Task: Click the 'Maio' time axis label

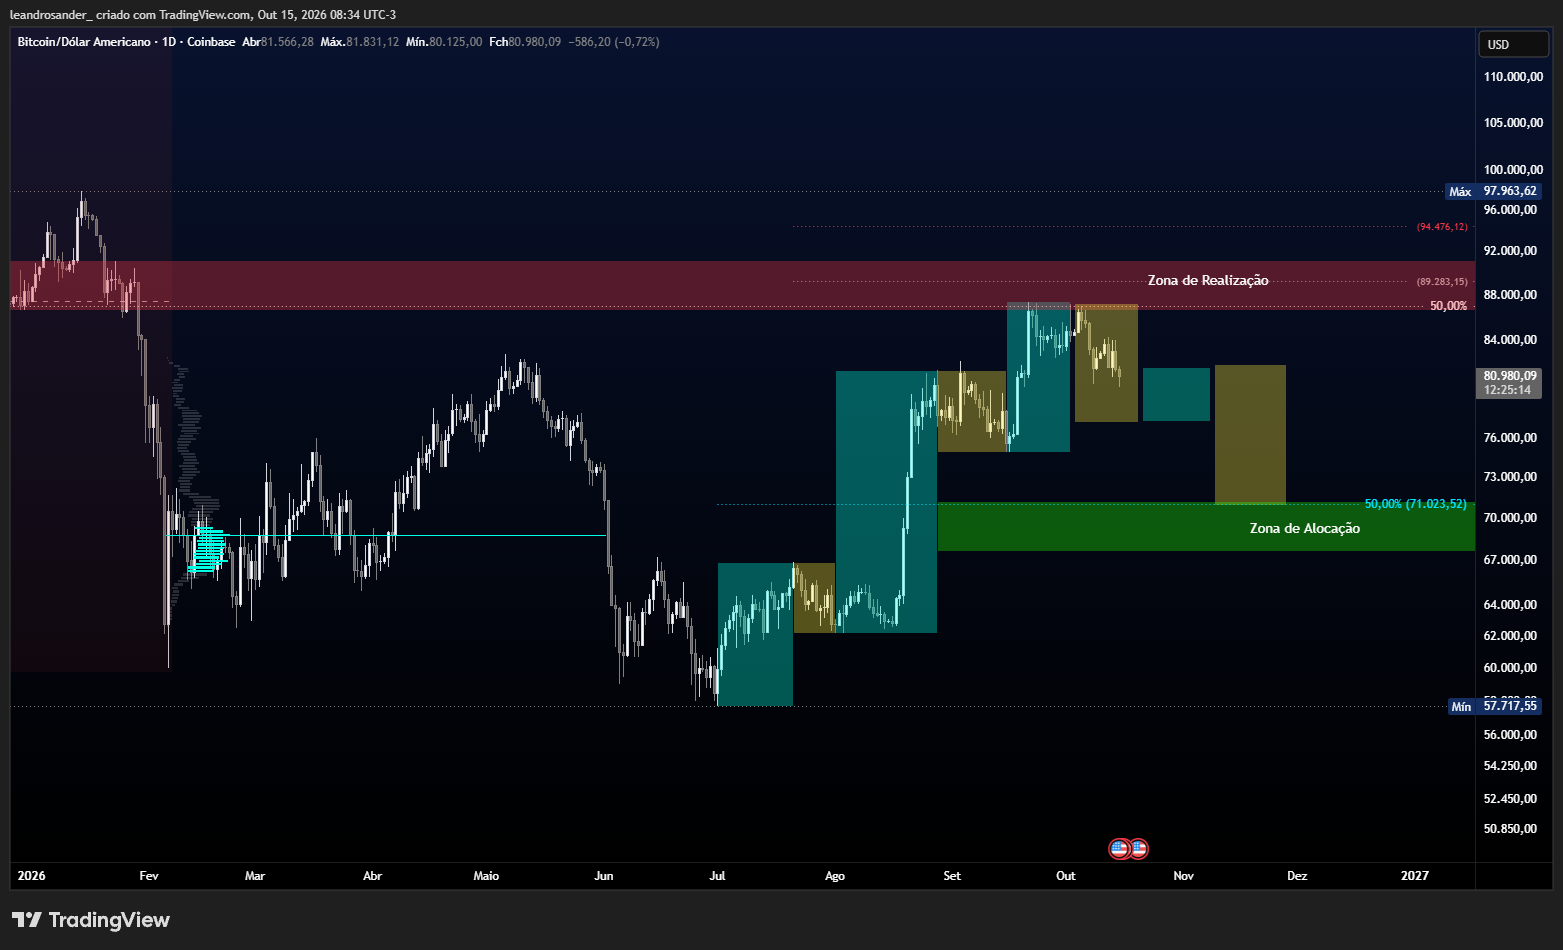Action: [x=486, y=876]
